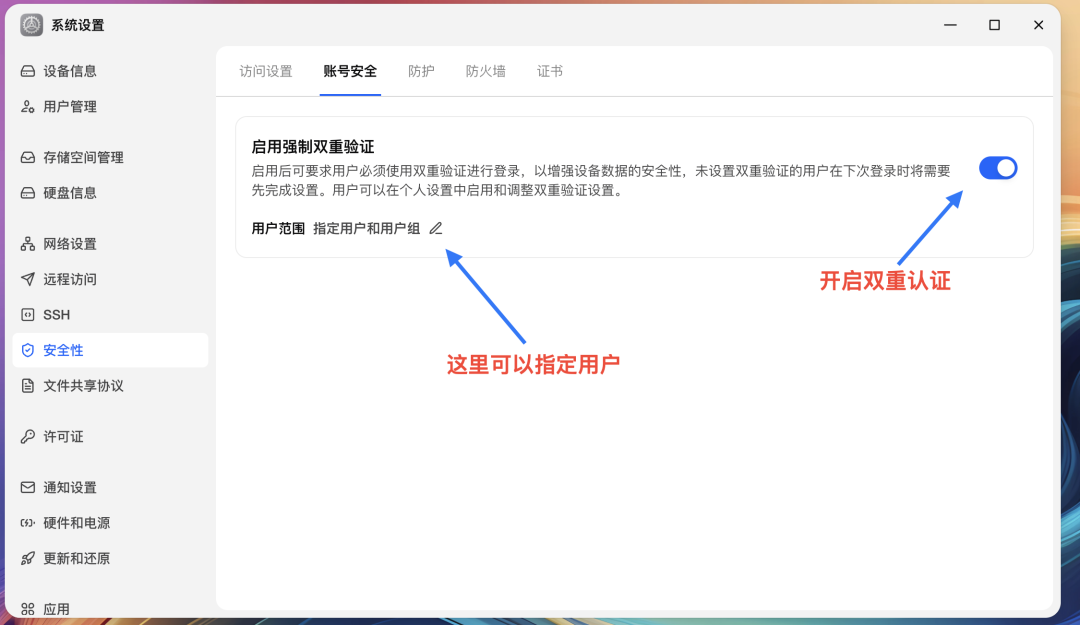Screen dimensions: 1080x625
Task: Open 通知设置 in sidebar
Action: point(110,488)
